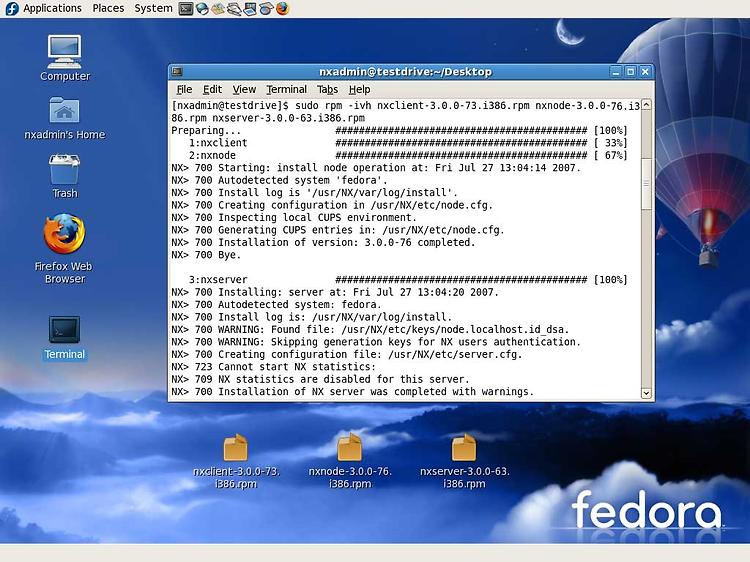Click the '2:nxnode' progress line

click(408, 155)
